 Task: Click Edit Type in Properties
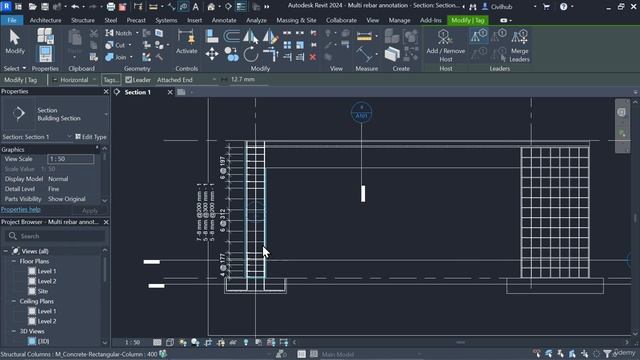[91, 137]
